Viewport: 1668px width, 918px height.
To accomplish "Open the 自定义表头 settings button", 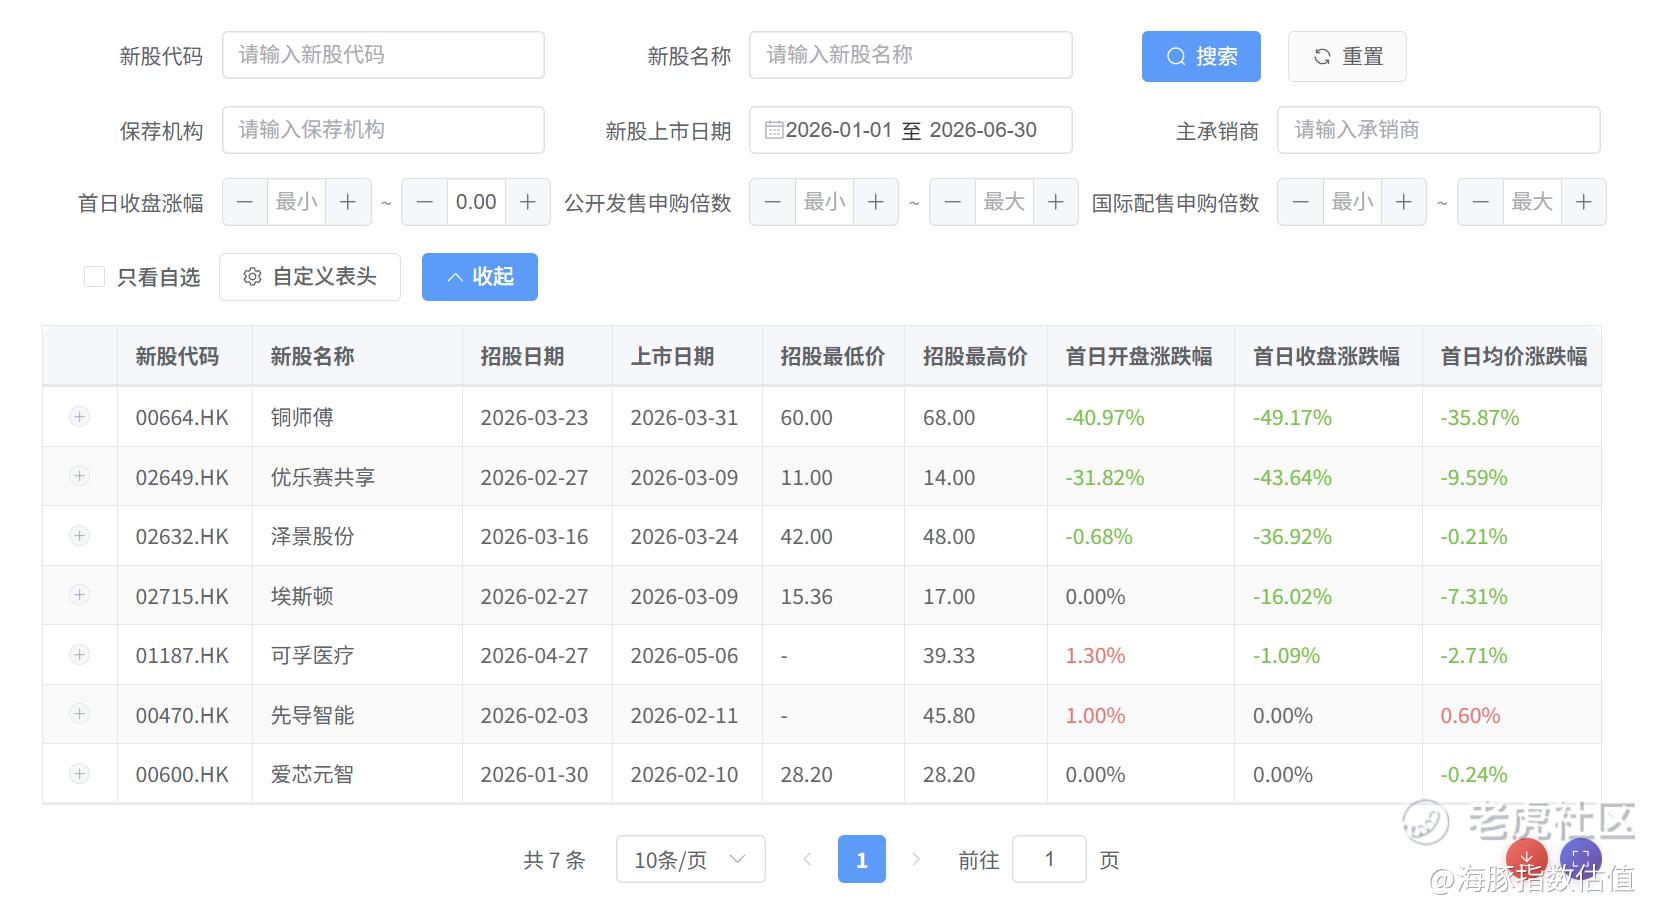I will [310, 277].
